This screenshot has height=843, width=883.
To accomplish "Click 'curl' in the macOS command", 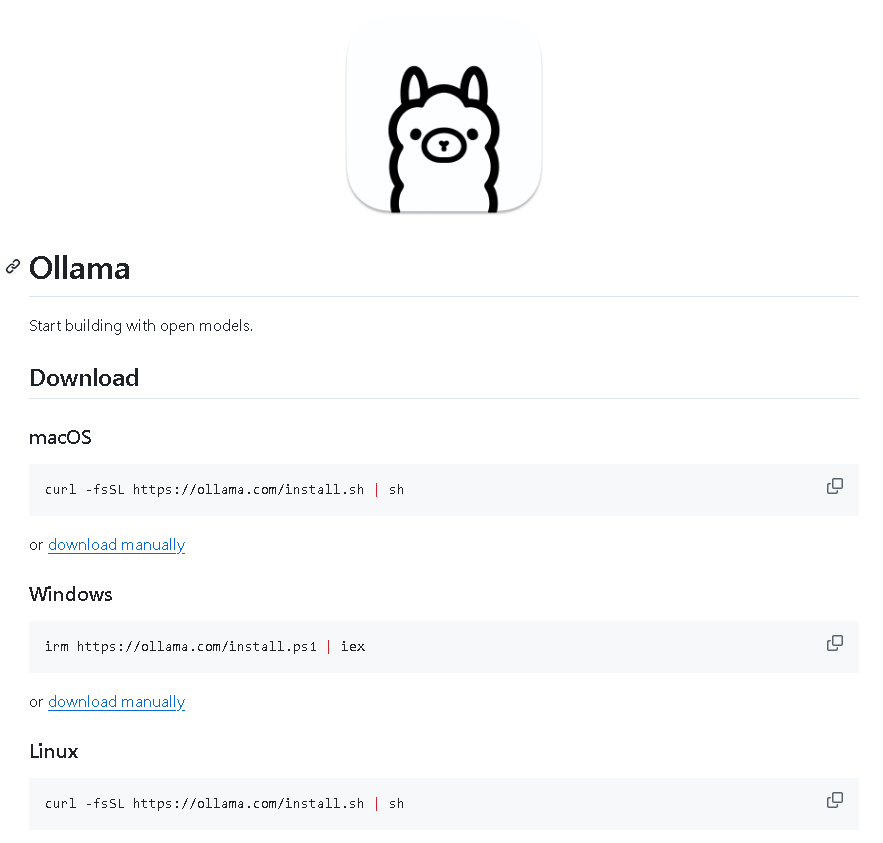I will 60,490.
